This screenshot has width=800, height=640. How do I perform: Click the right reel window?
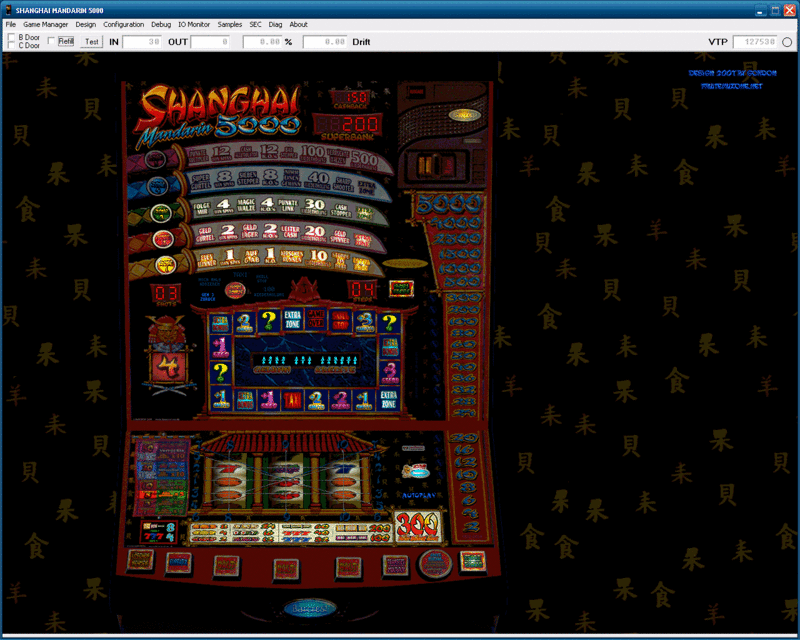click(343, 481)
